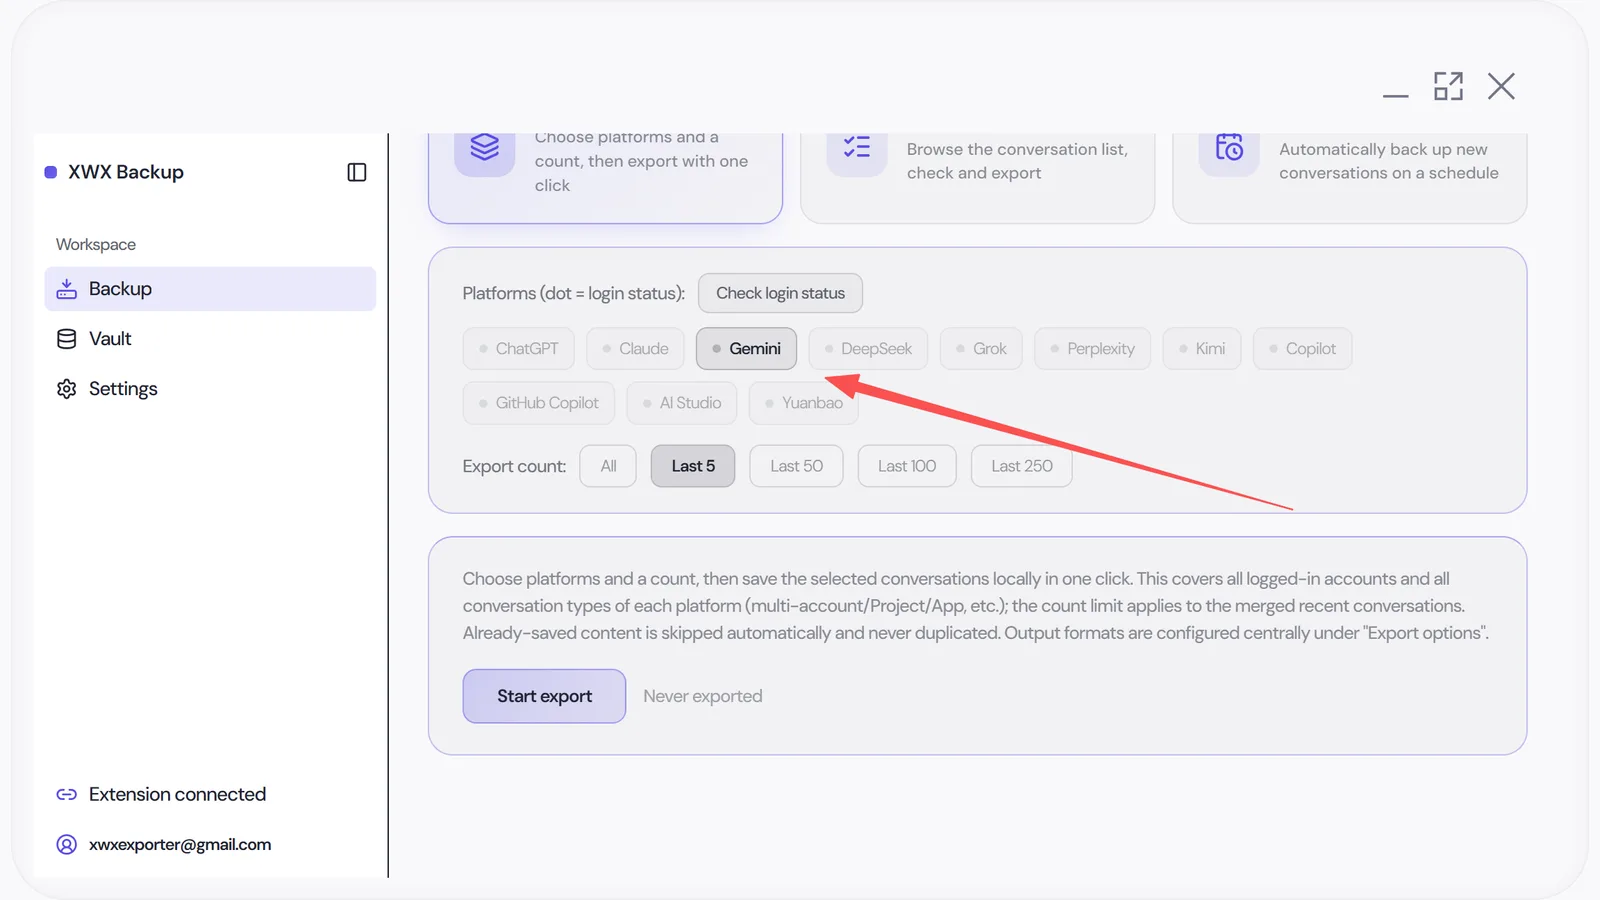Choose the automatic schedule backup card
Viewport: 1600px width, 900px height.
coord(1350,178)
